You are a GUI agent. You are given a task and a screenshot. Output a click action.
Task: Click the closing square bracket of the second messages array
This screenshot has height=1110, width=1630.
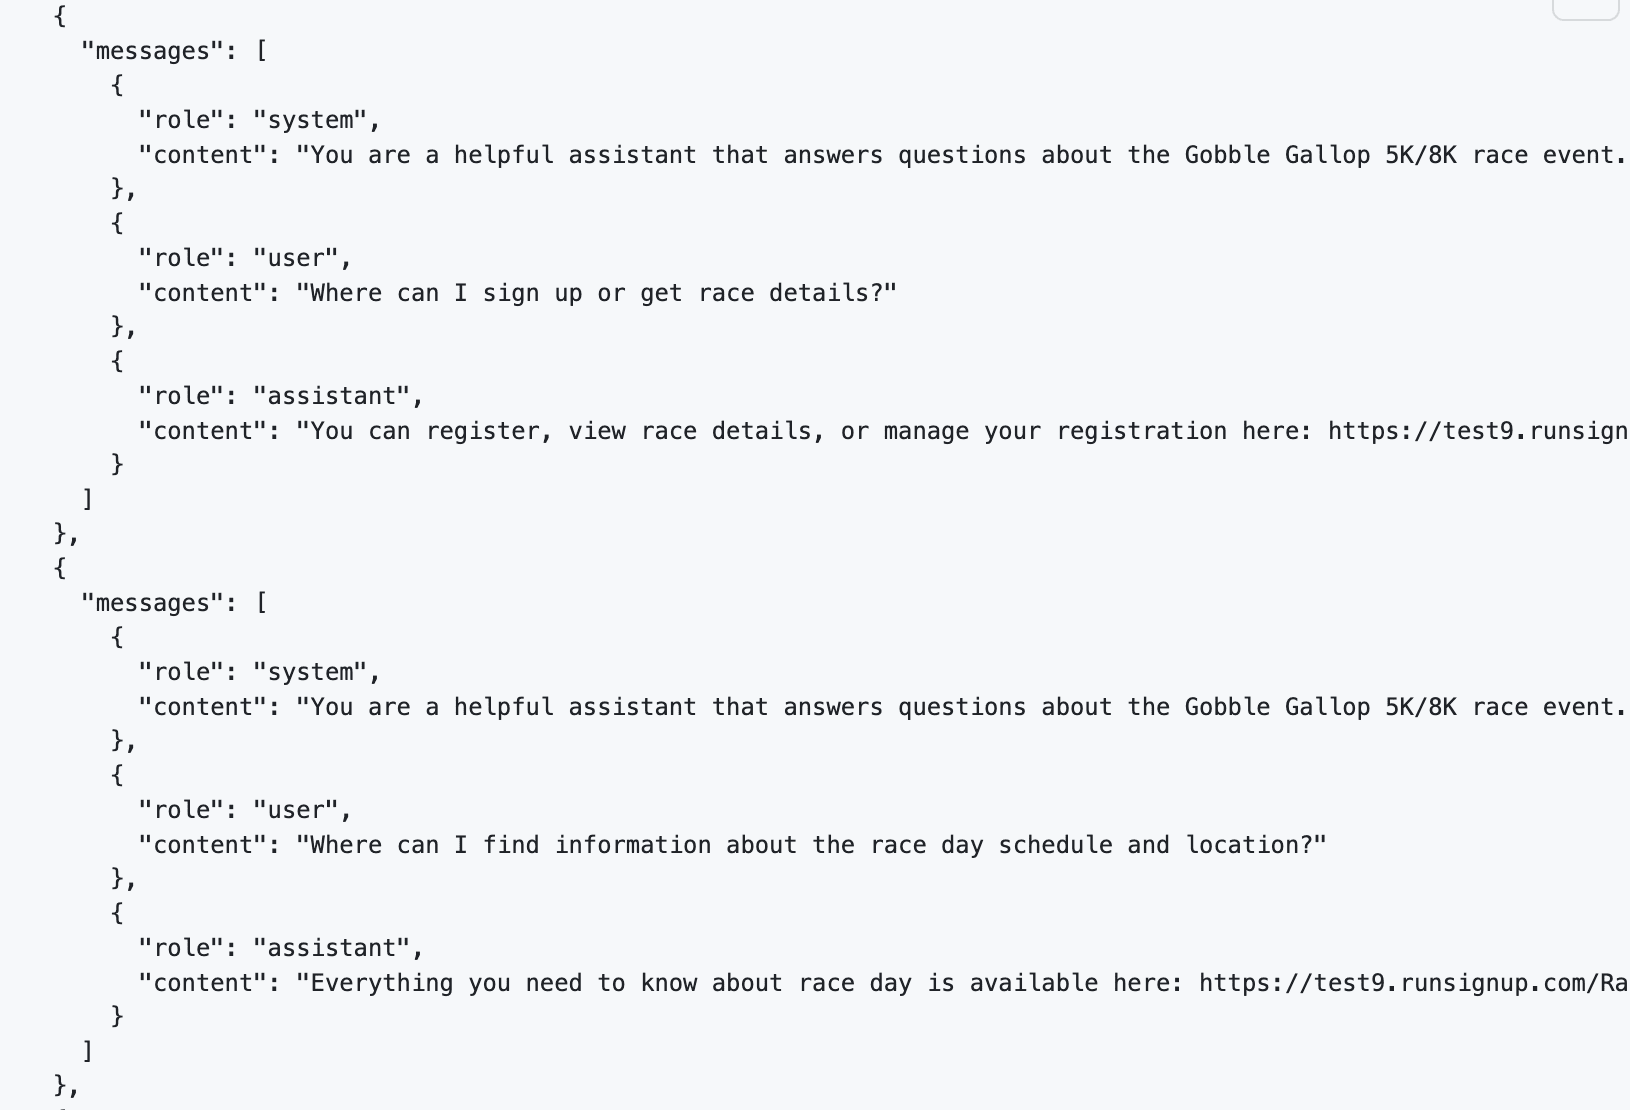point(88,1050)
